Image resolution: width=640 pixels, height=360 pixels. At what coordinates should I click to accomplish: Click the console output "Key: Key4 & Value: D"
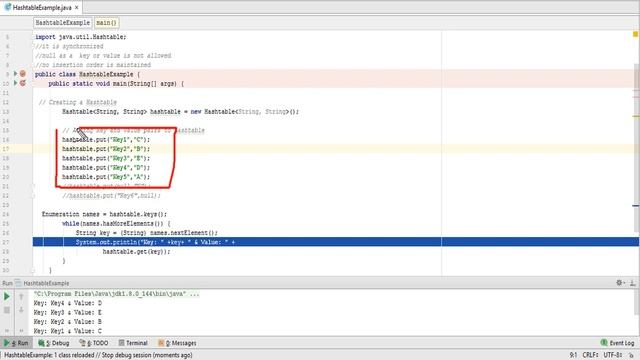click(x=68, y=303)
